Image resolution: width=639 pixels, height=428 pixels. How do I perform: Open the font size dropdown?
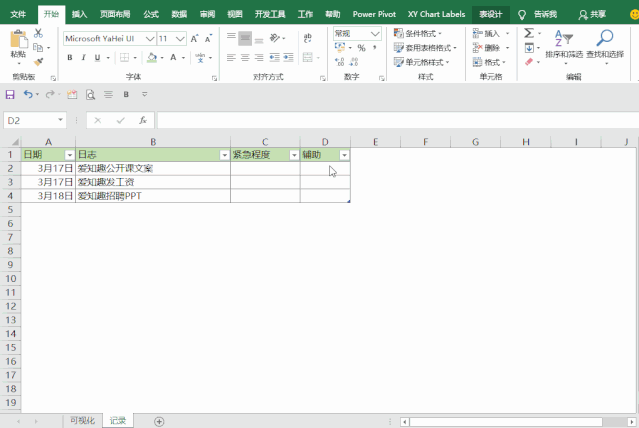point(180,39)
